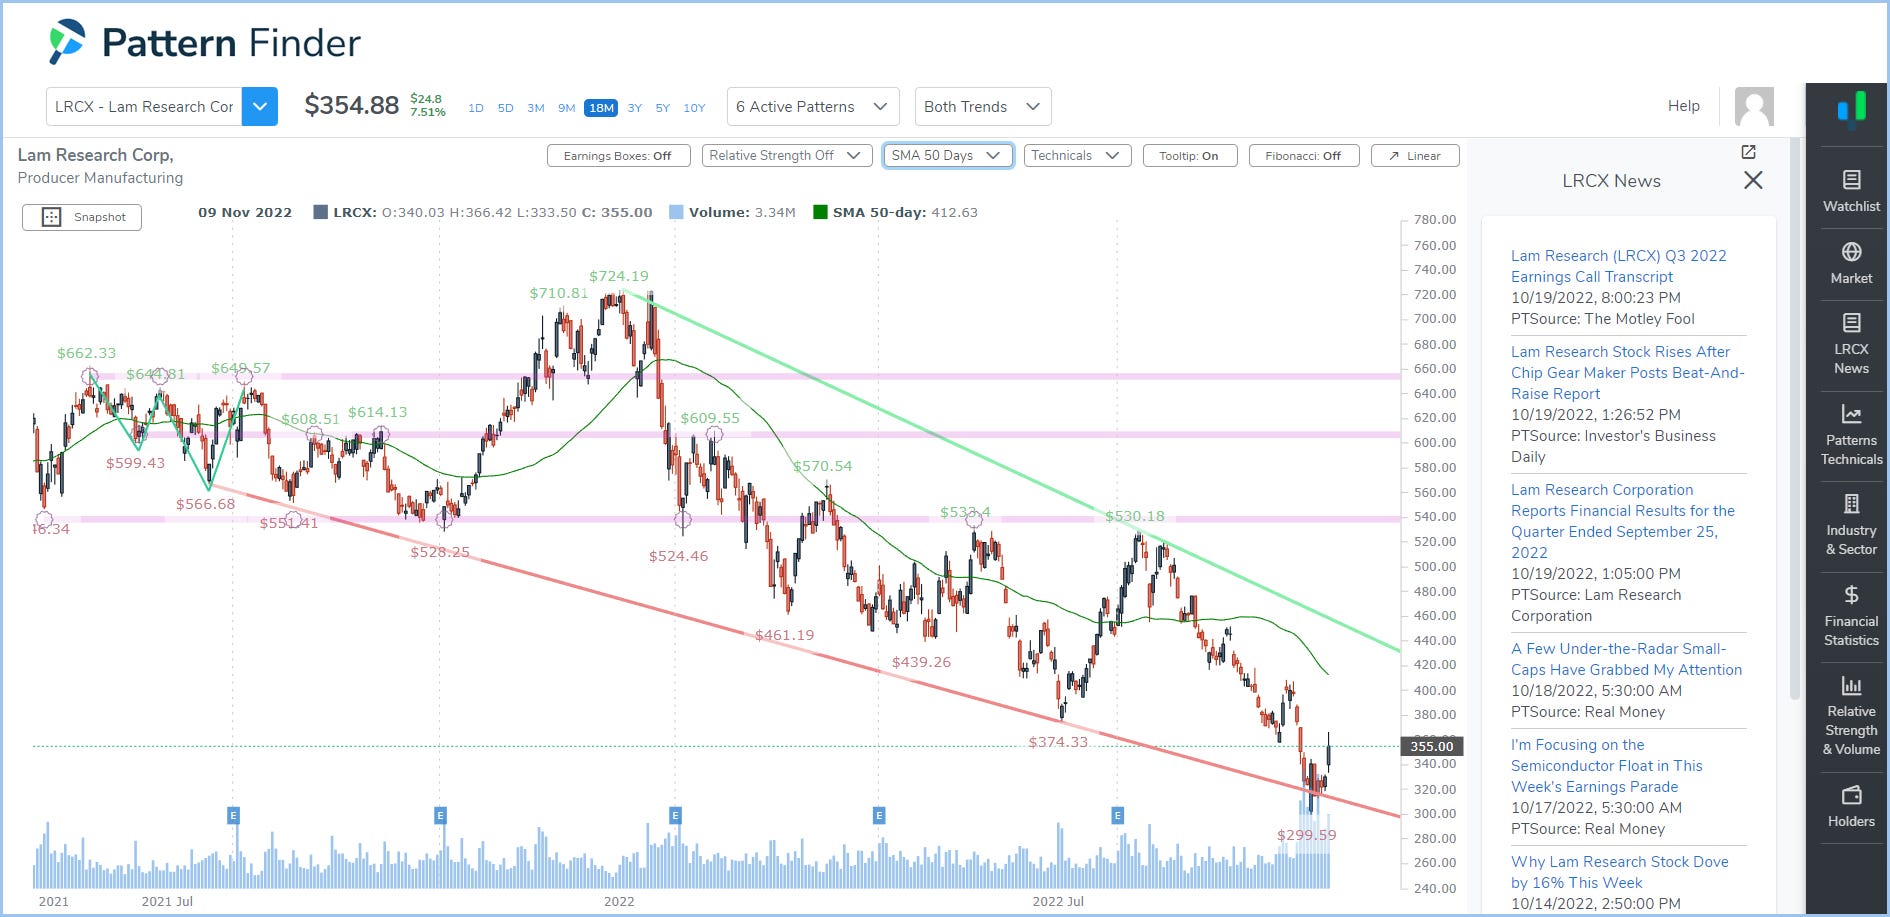Select the 5Y timeframe
Image resolution: width=1890 pixels, height=917 pixels.
663,108
